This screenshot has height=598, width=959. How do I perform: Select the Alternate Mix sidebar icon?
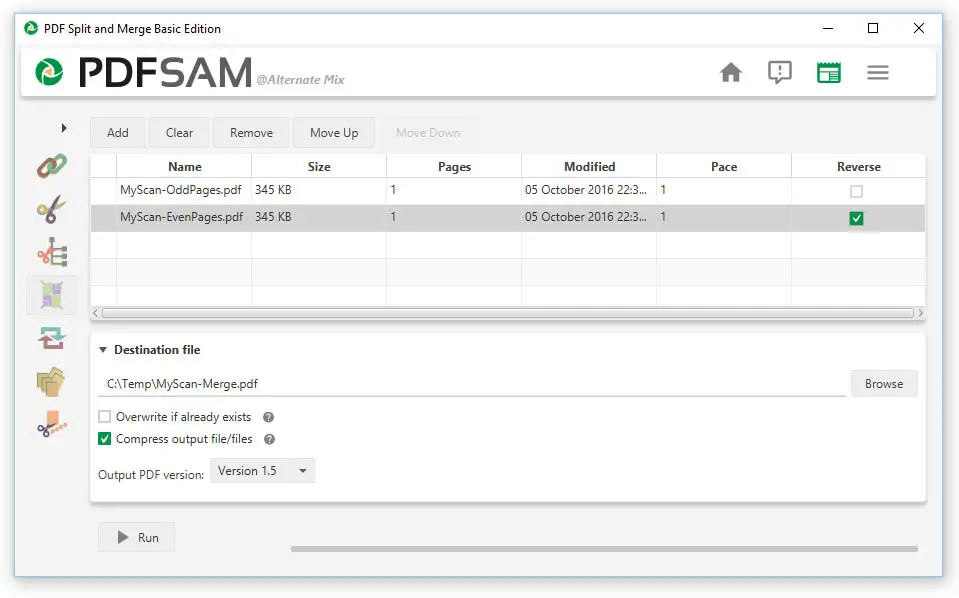pyautogui.click(x=52, y=295)
